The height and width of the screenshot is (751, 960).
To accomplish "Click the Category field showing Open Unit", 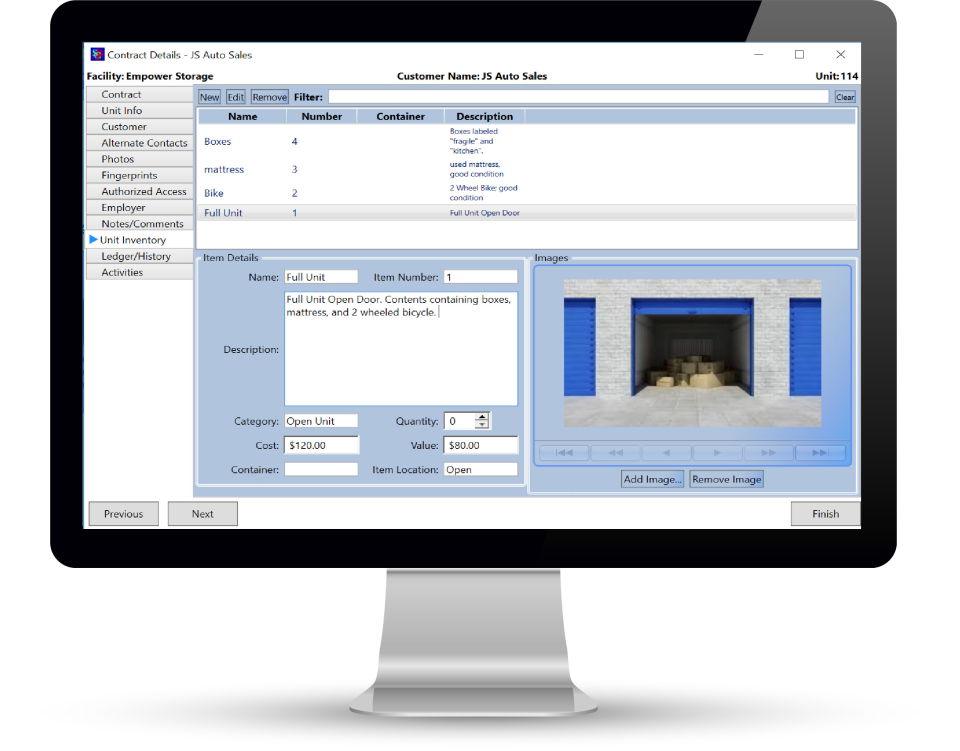I will coord(321,421).
